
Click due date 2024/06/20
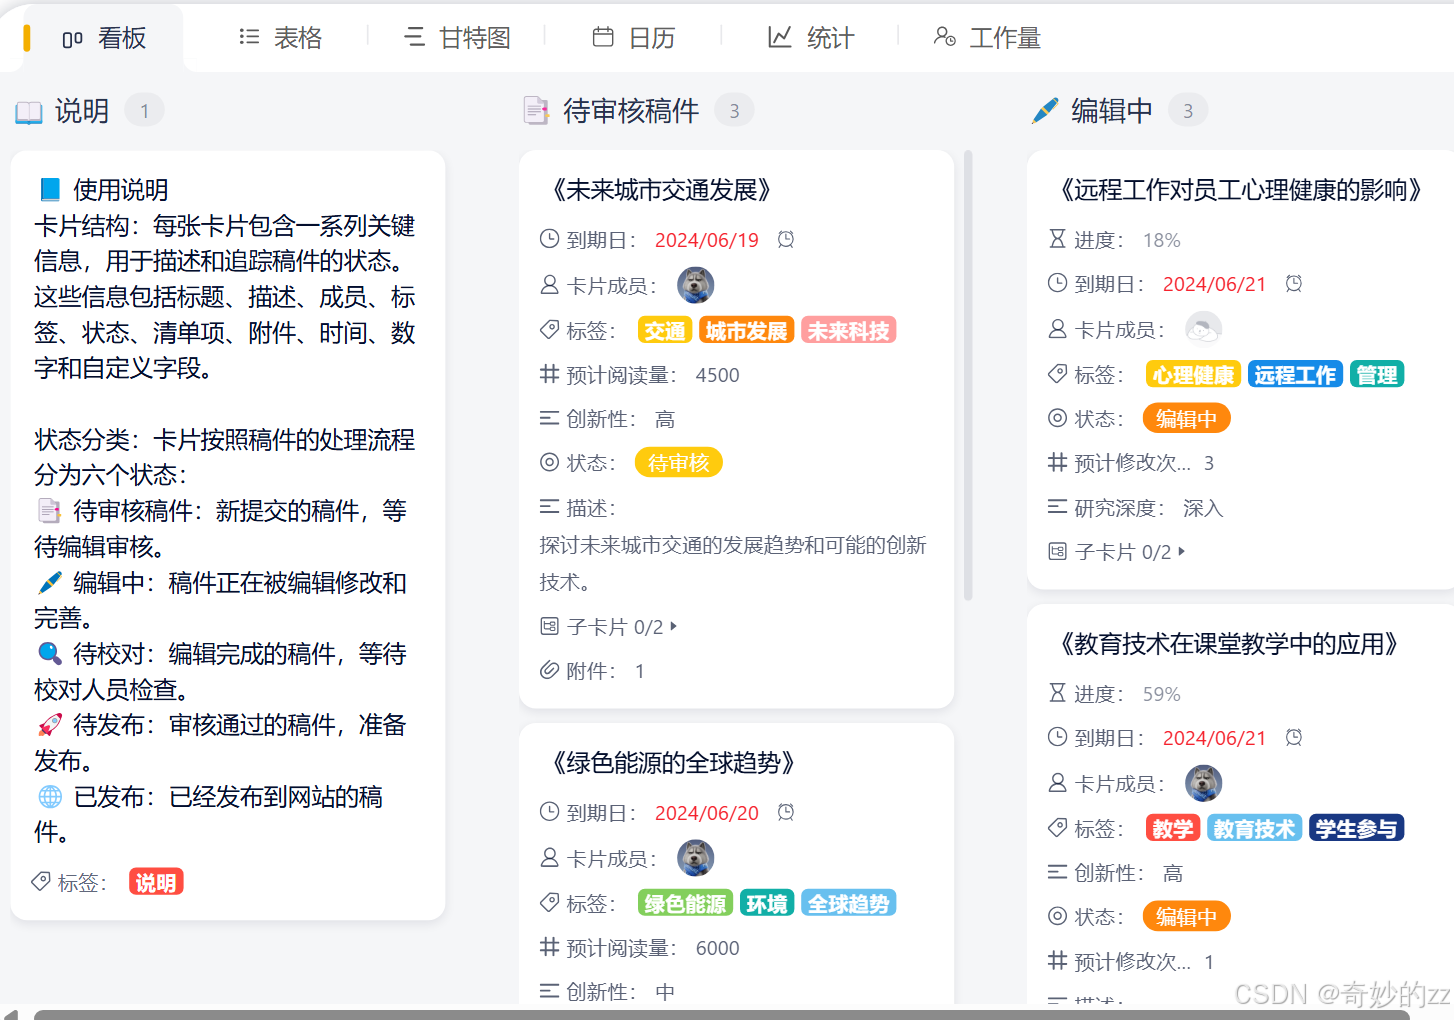click(x=707, y=813)
